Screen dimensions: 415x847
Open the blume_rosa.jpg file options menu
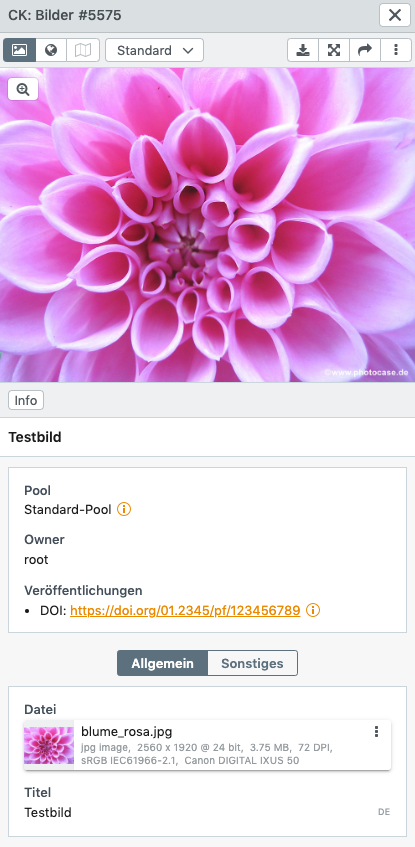point(376,731)
